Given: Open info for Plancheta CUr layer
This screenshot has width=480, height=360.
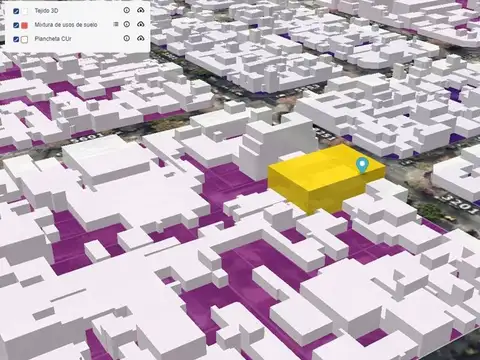Looking at the screenshot, I should tap(127, 38).
